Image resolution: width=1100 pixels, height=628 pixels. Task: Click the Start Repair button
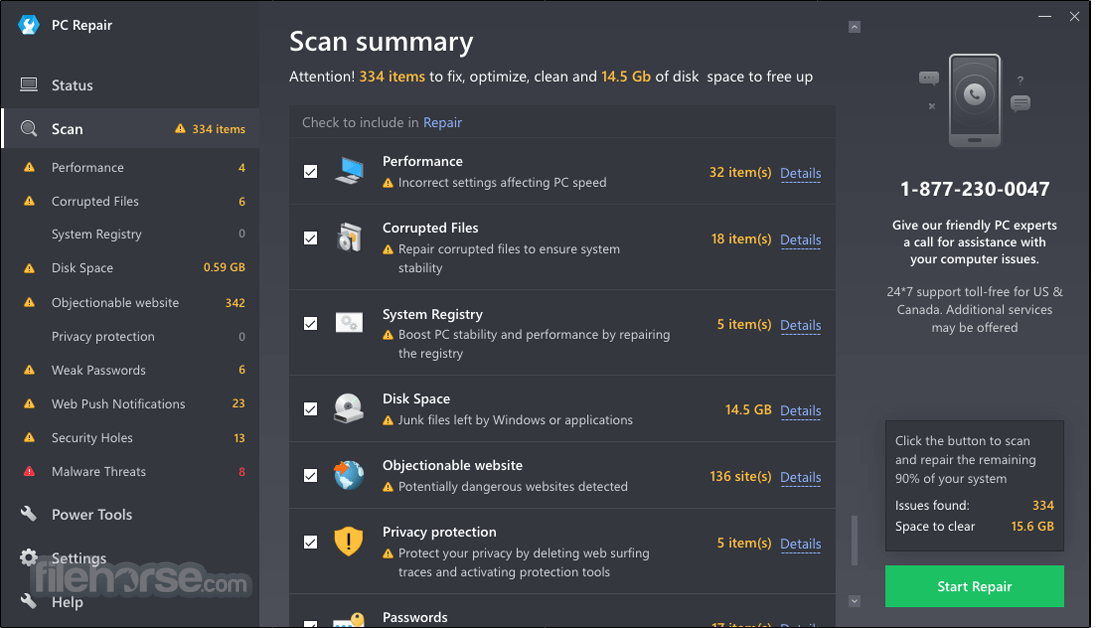pyautogui.click(x=974, y=586)
